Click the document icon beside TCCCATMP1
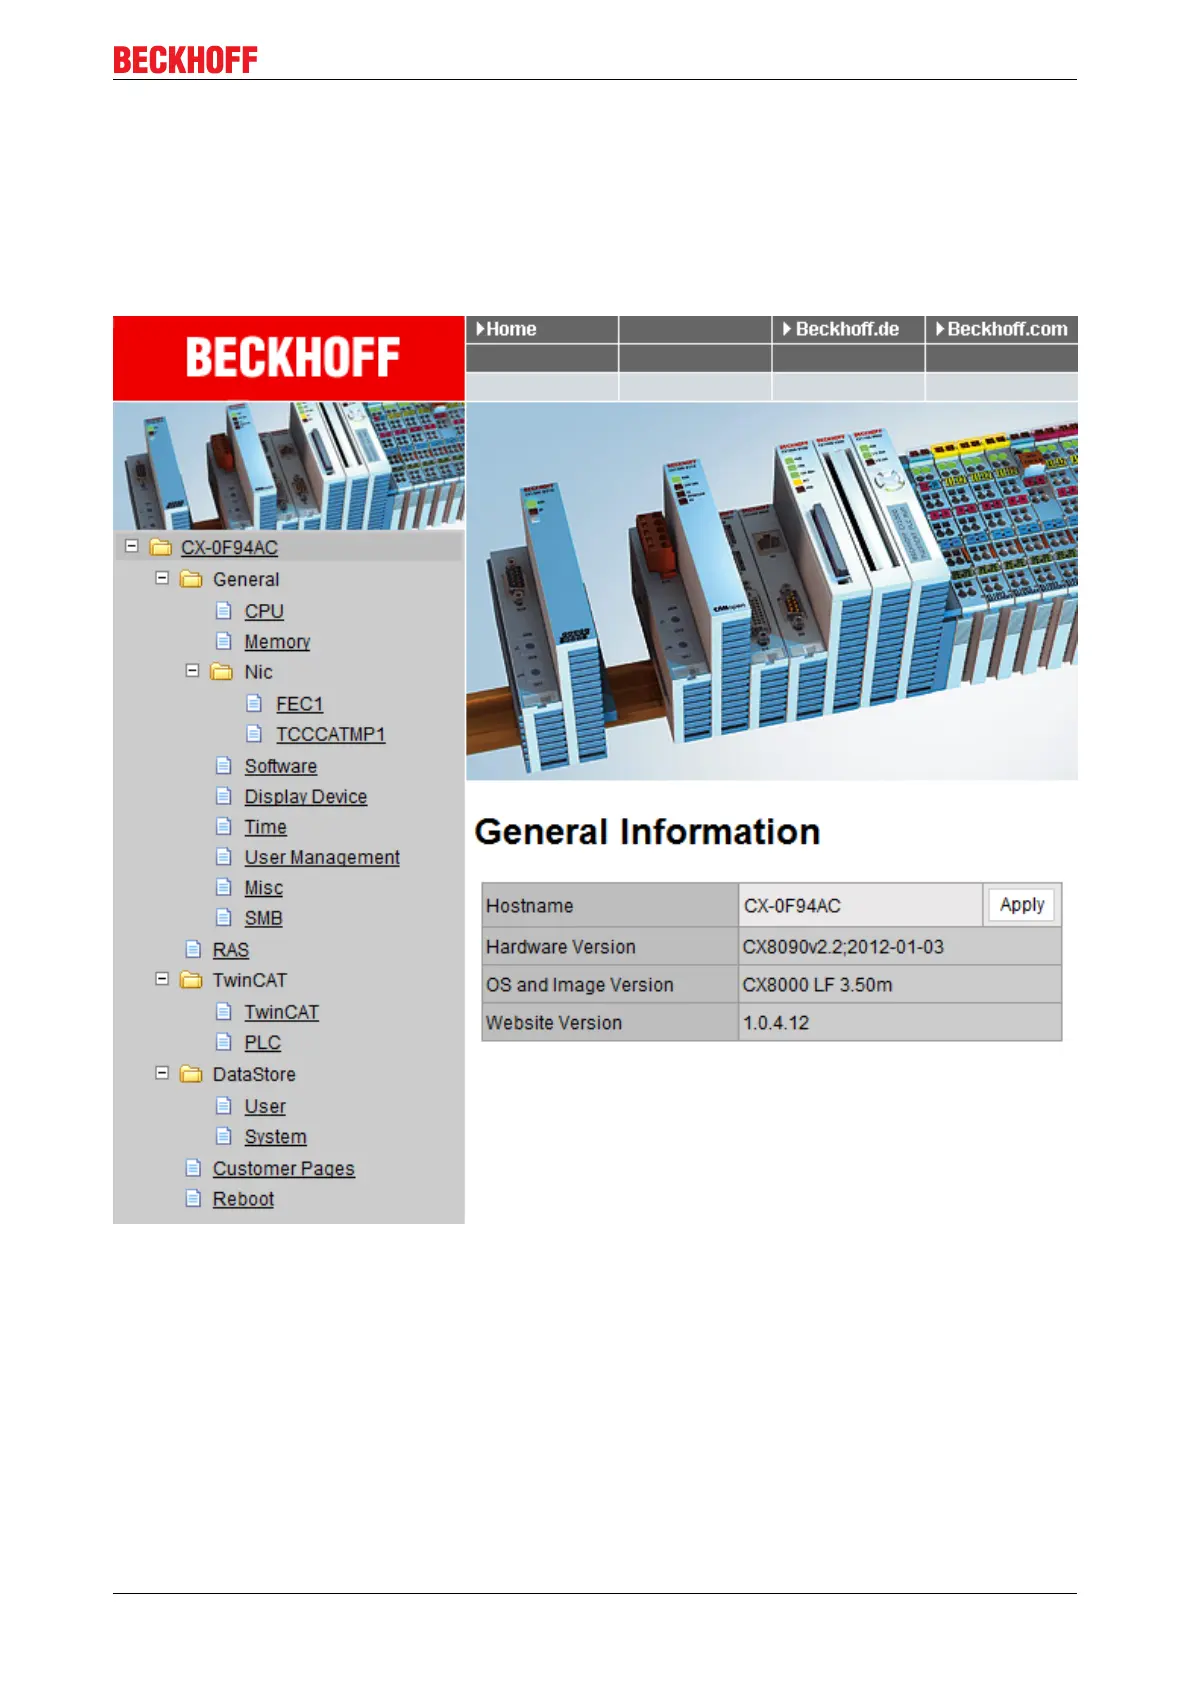 (x=255, y=734)
